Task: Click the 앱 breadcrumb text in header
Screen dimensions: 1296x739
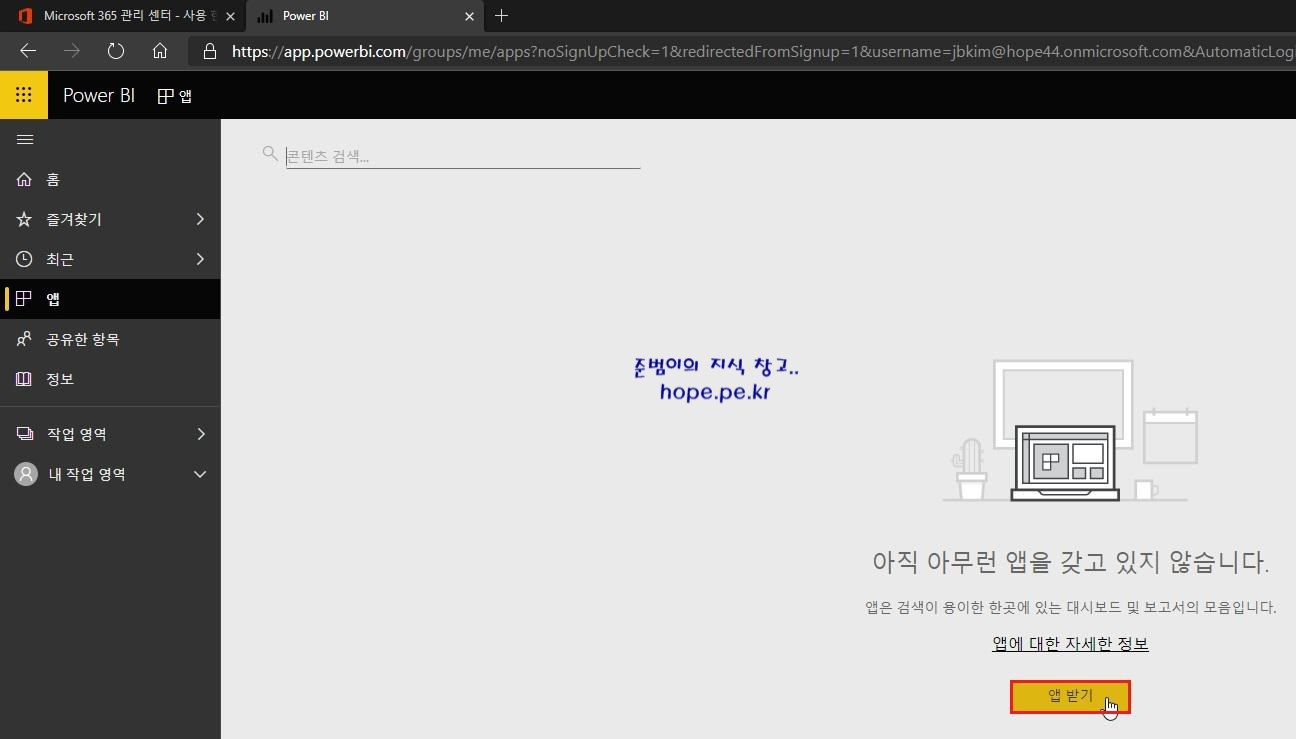Action: coord(185,96)
